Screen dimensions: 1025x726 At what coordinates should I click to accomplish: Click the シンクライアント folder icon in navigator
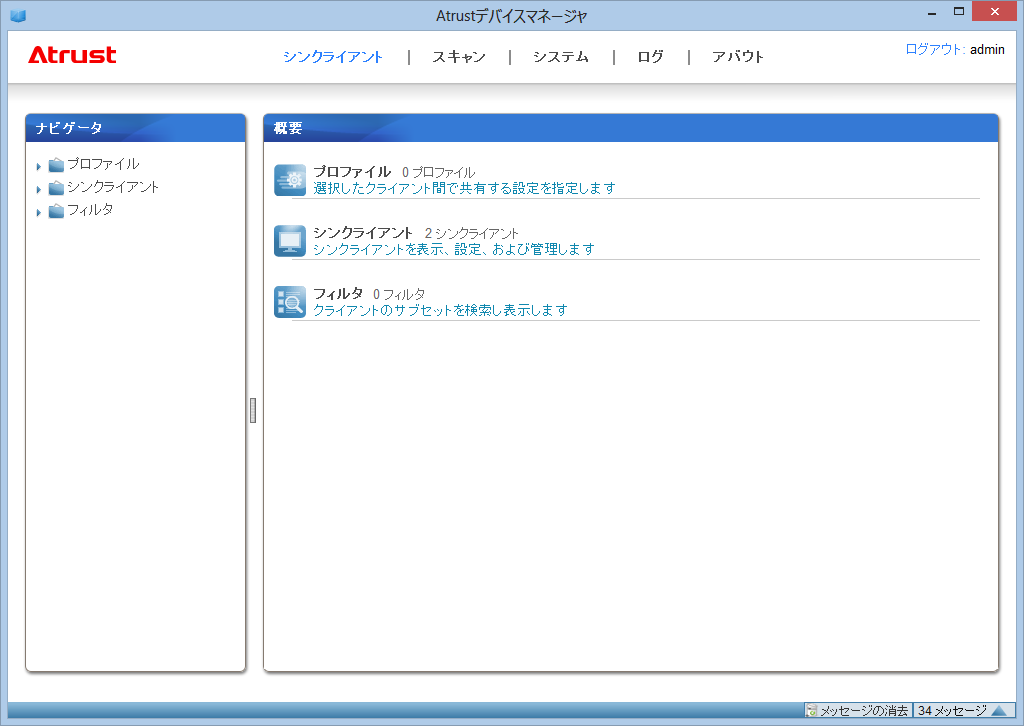tap(56, 188)
